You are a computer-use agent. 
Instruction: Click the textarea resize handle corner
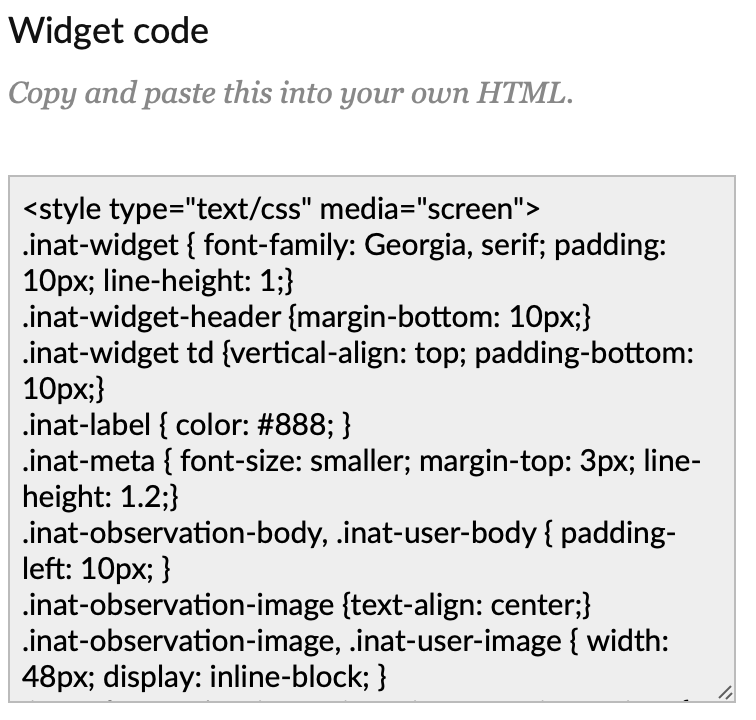(724, 692)
